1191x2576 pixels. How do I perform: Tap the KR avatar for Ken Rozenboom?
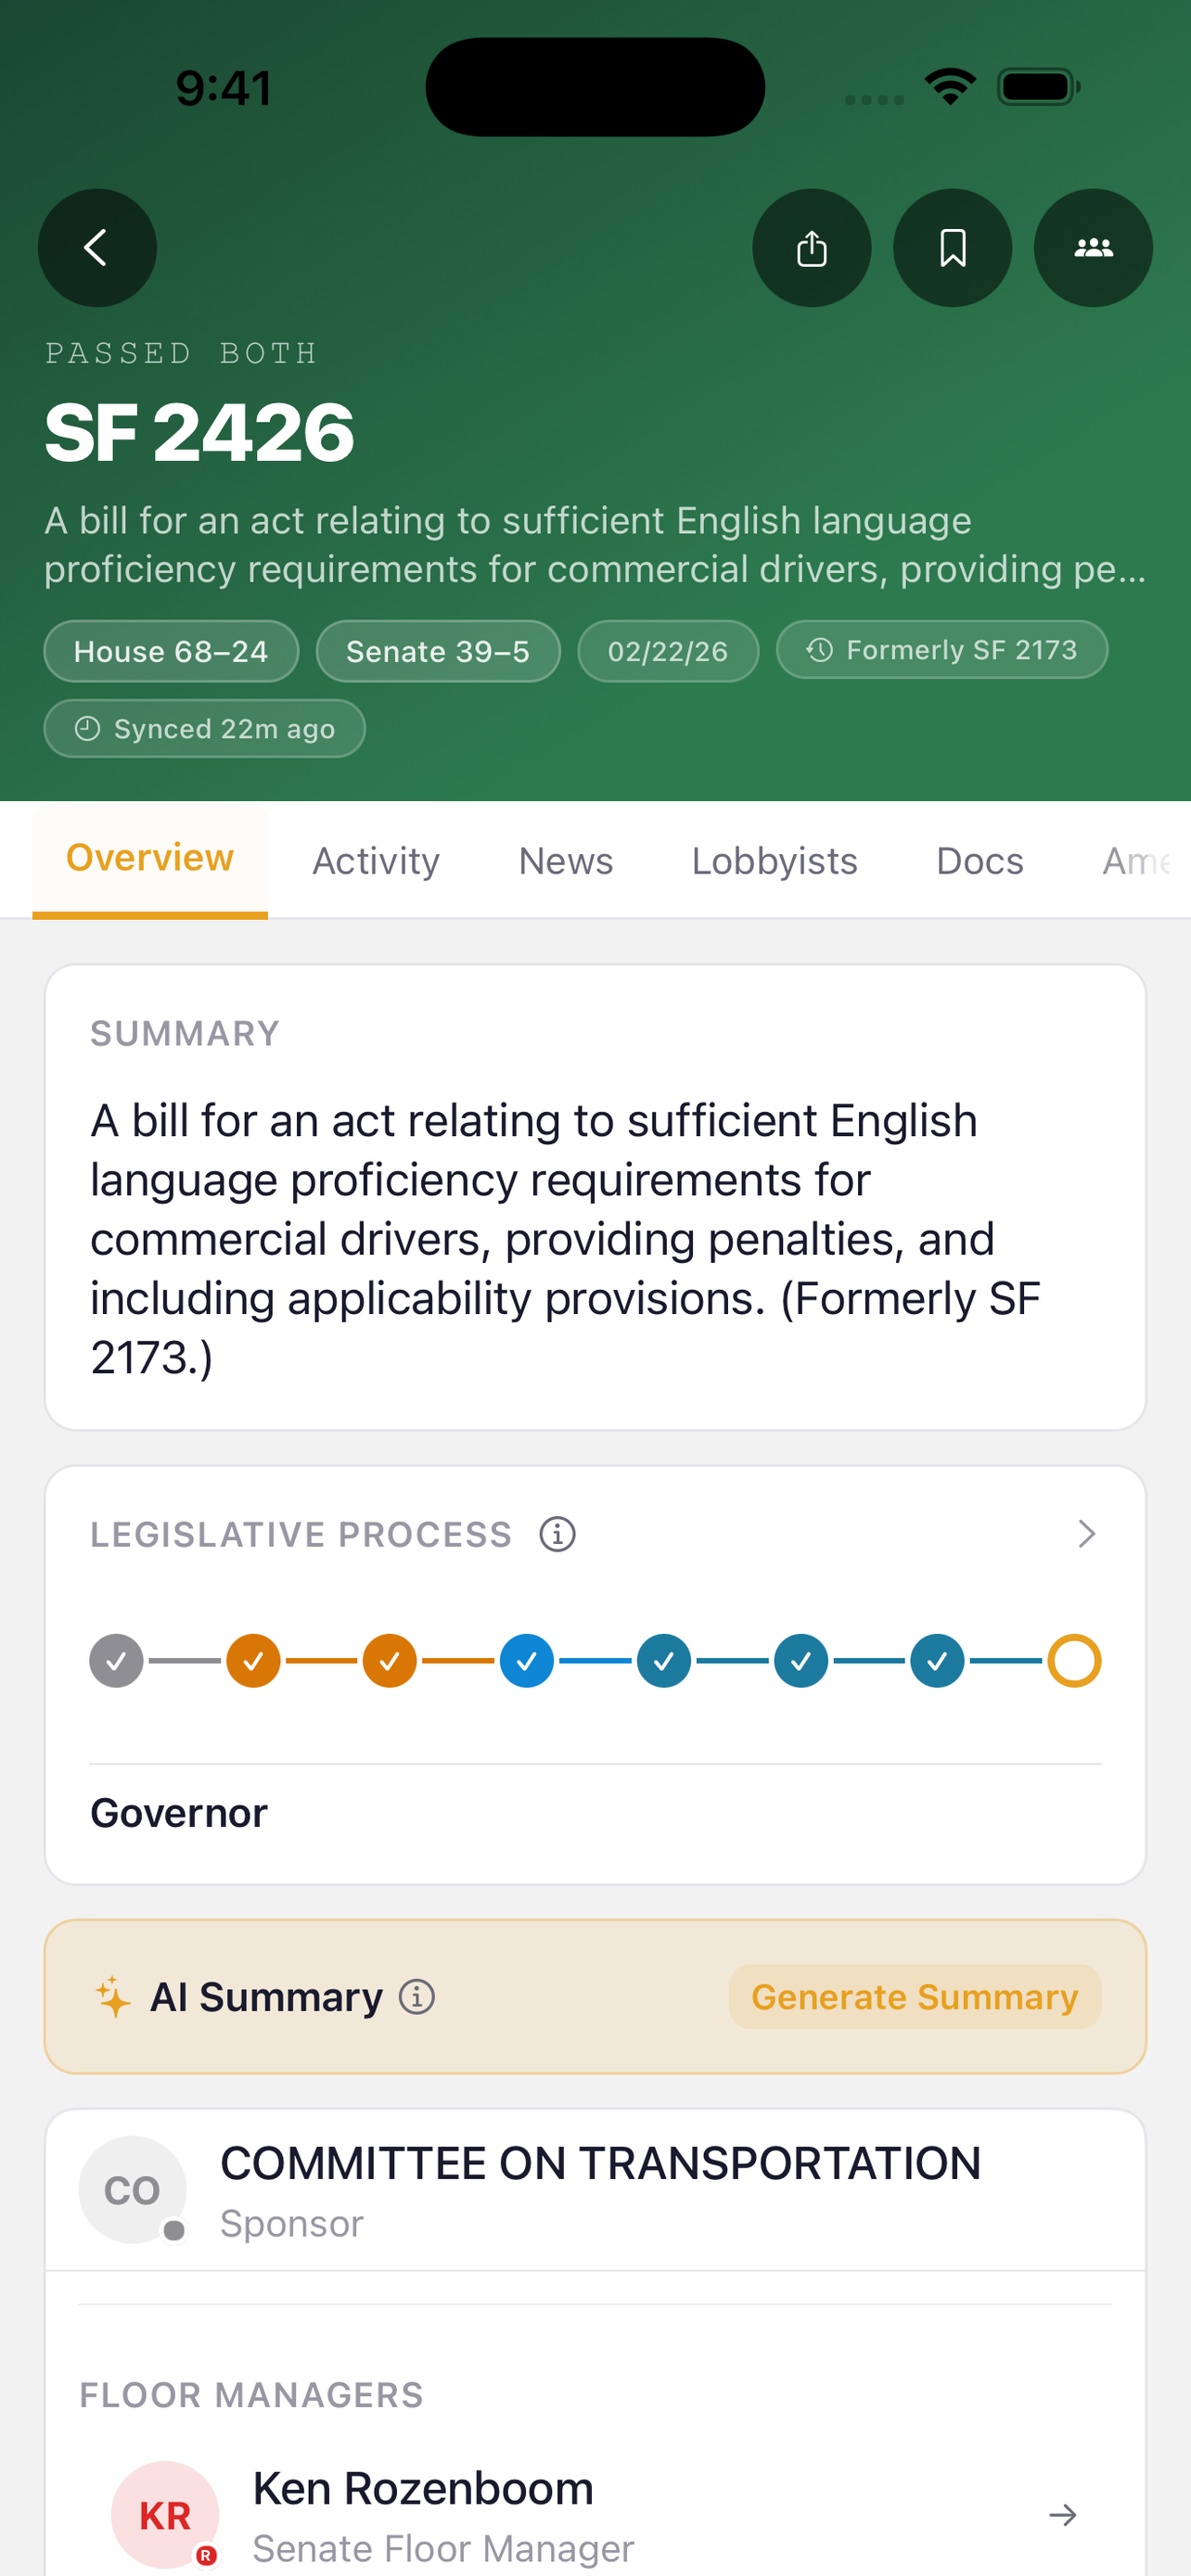[x=165, y=2514]
